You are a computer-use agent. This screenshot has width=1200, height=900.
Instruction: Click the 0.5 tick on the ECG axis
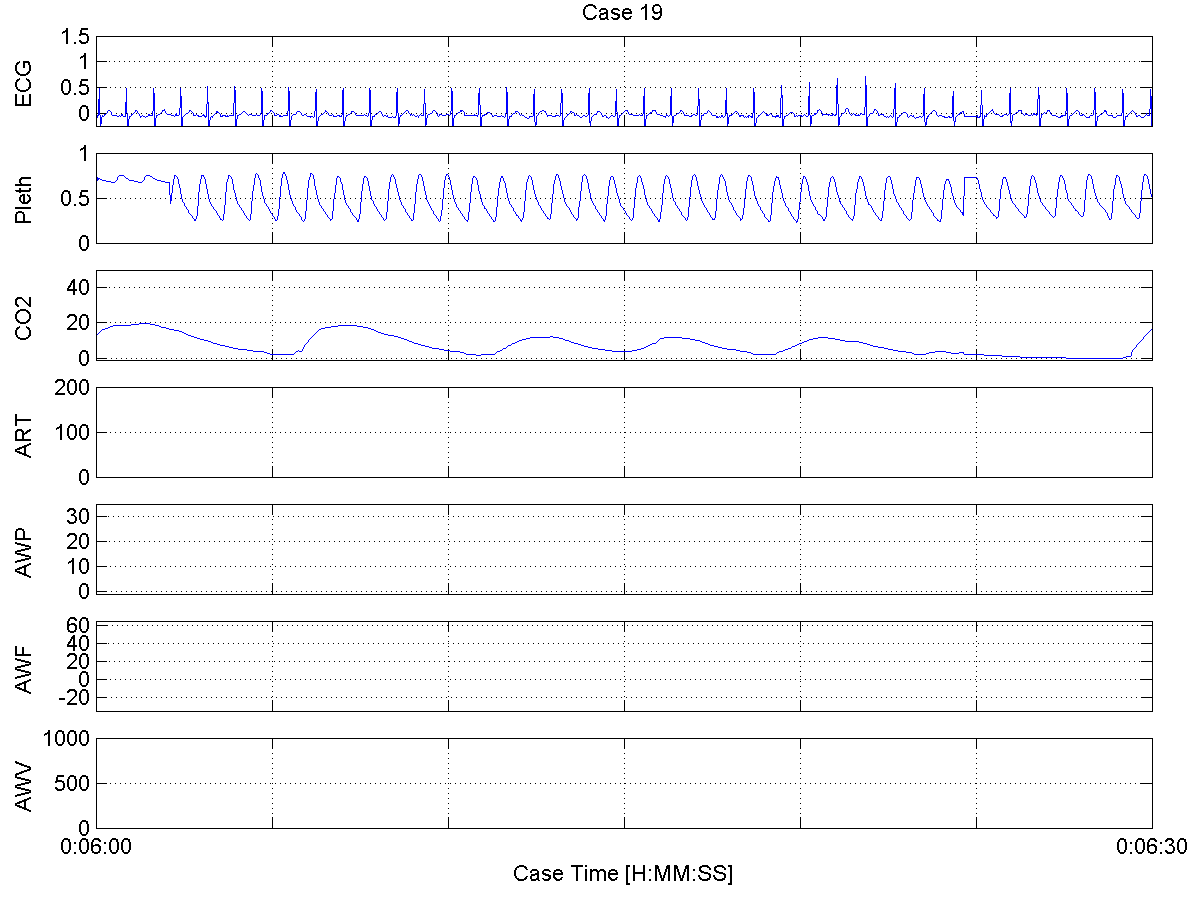pos(77,88)
